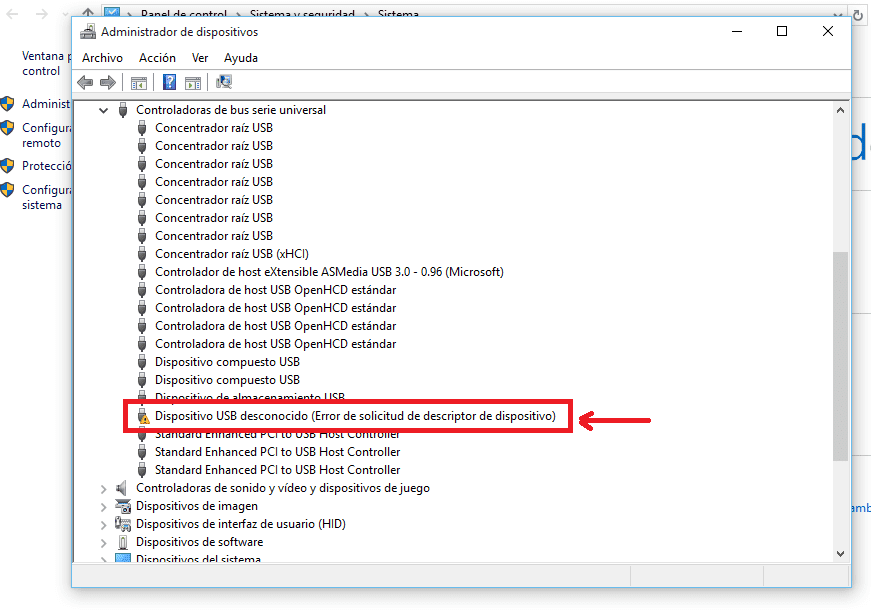
Task: Click the Back arrow in Device Manager toolbar
Action: tap(85, 83)
